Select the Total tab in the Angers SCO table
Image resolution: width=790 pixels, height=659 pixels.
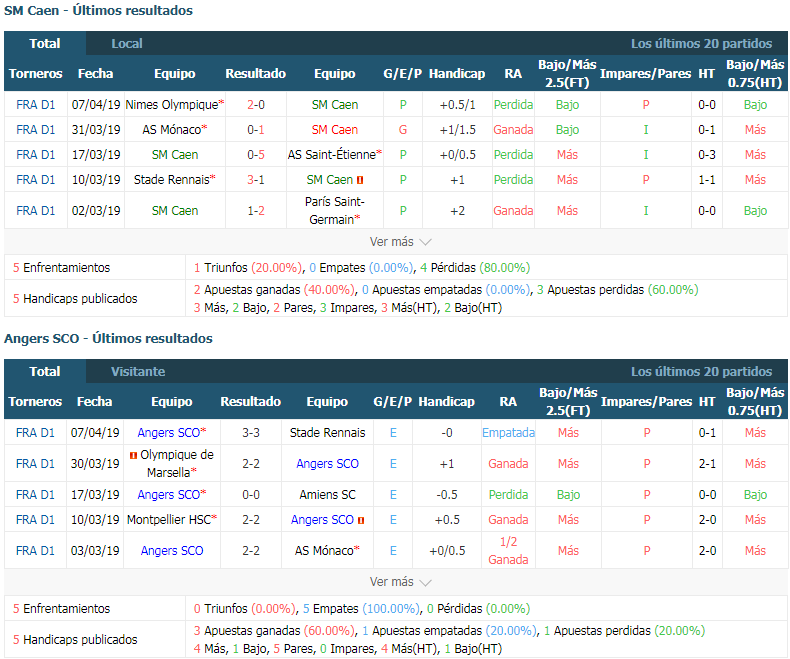(45, 372)
